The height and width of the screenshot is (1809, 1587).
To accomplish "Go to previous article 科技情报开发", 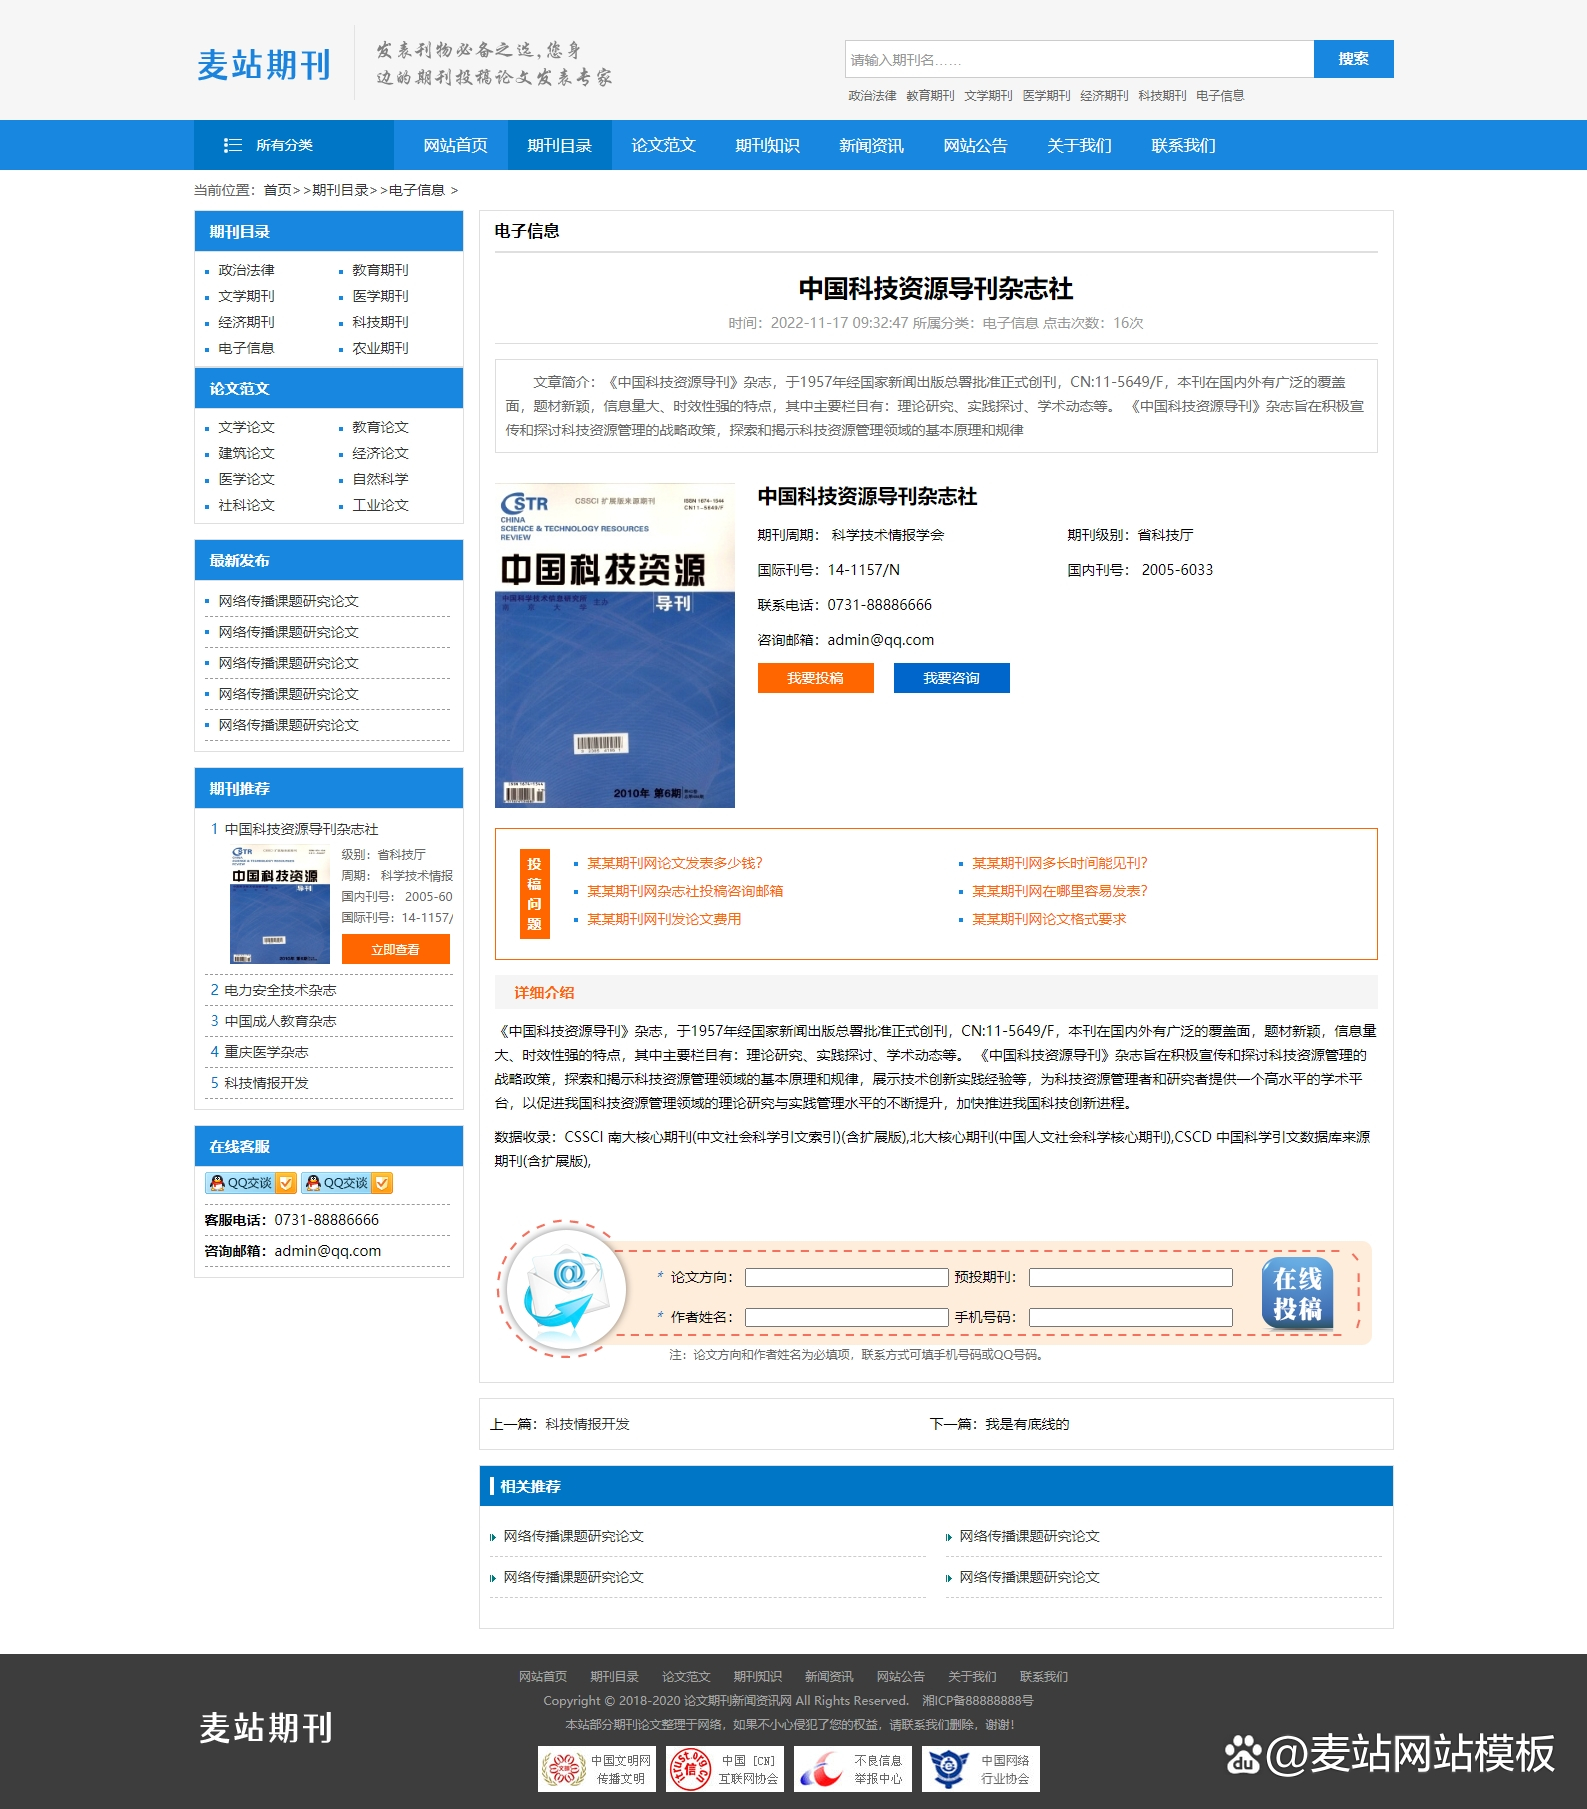I will tap(588, 1424).
